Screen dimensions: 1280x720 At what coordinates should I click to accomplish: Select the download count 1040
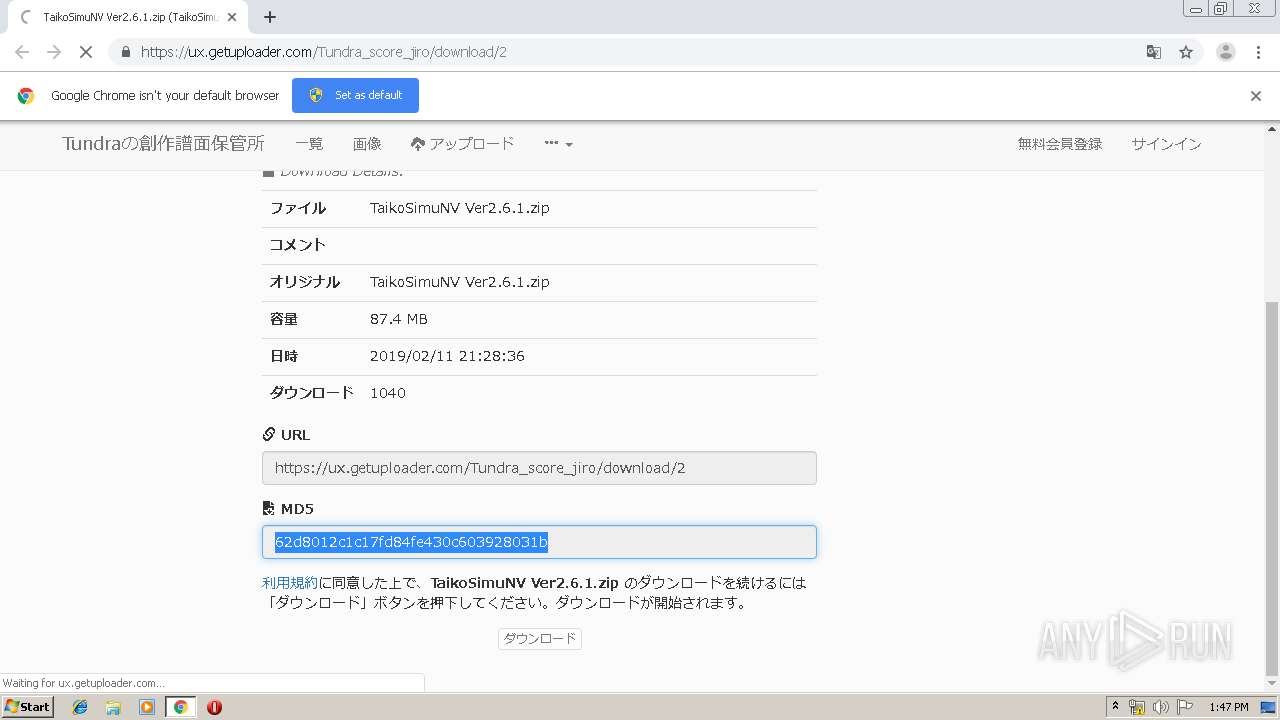click(388, 393)
